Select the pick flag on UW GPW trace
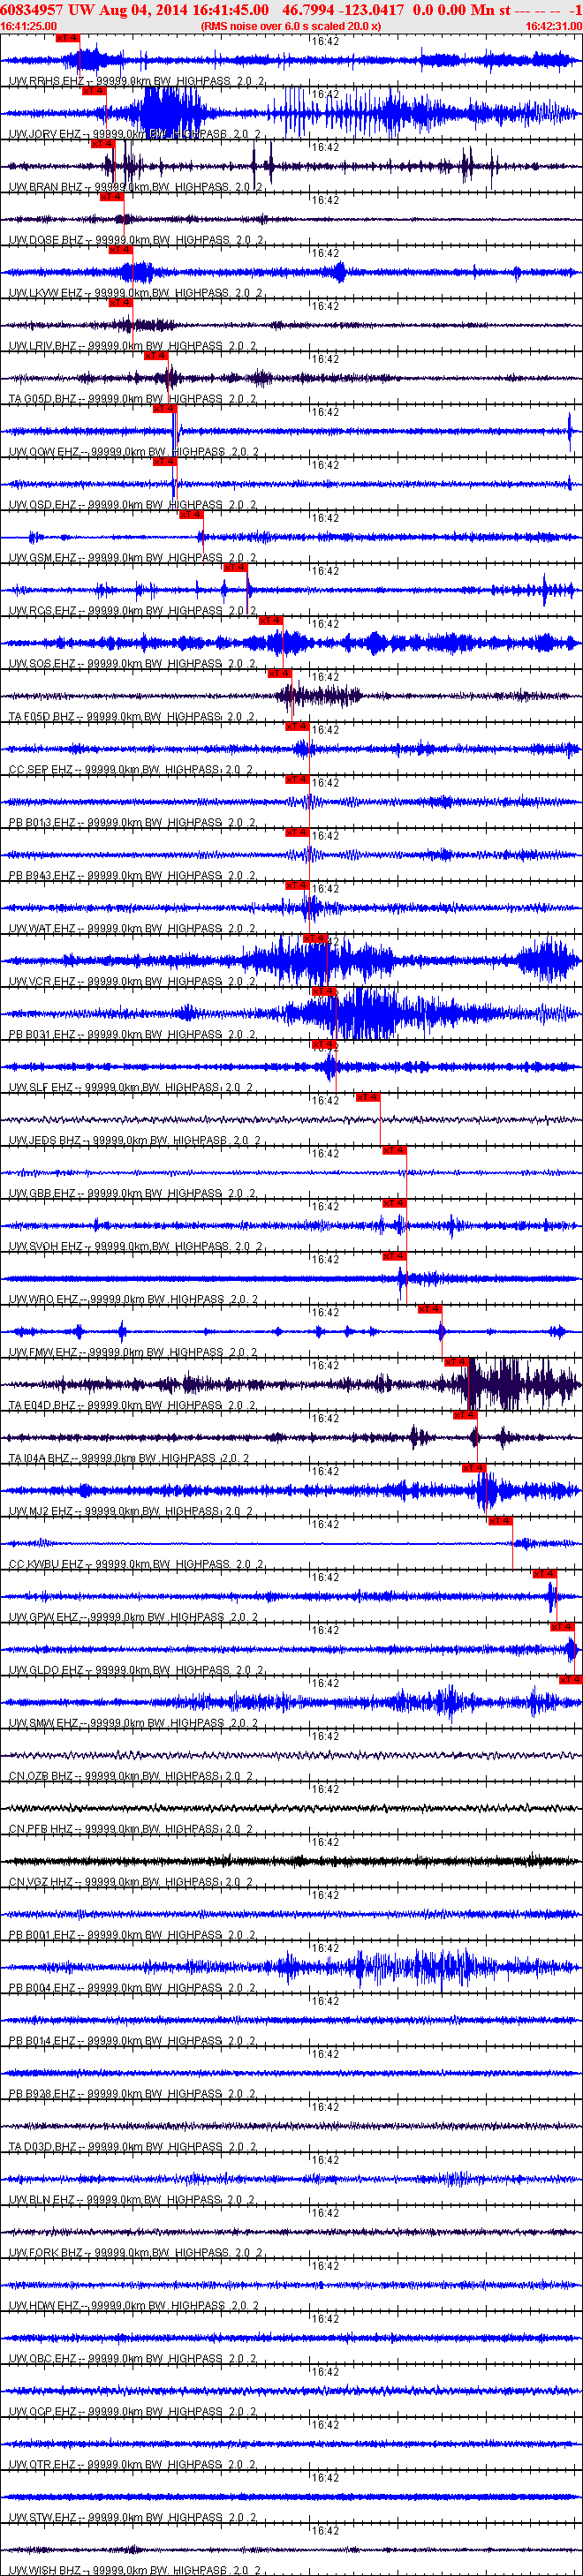Image resolution: width=583 pixels, height=2576 pixels. (x=545, y=1575)
